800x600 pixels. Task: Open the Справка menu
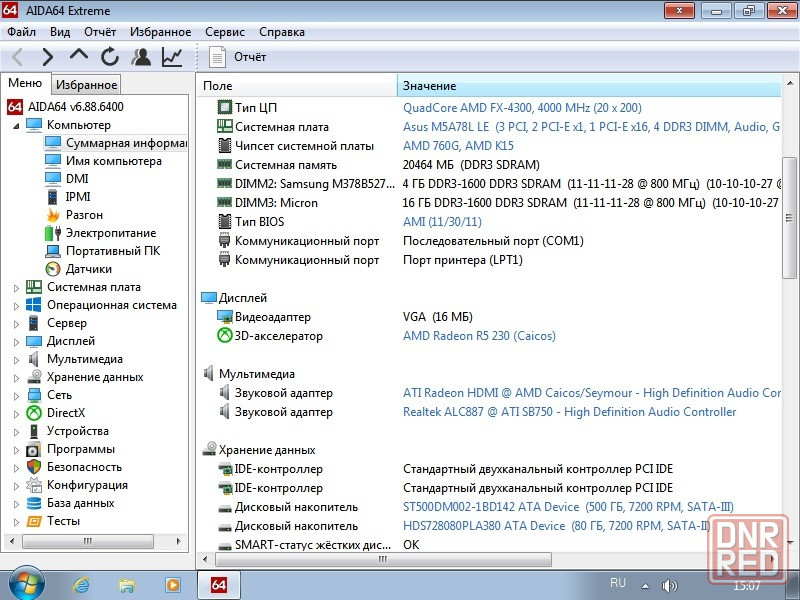point(282,32)
